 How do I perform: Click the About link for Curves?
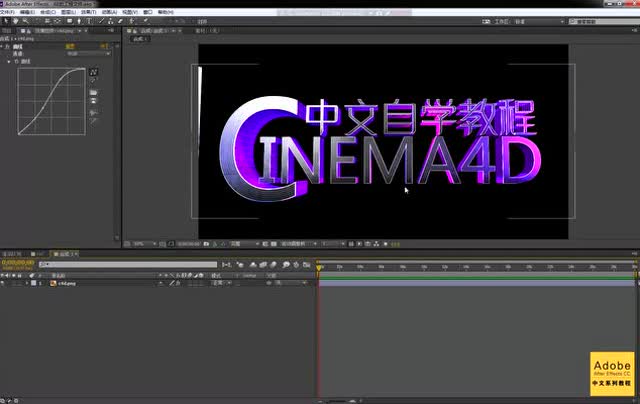tap(104, 47)
